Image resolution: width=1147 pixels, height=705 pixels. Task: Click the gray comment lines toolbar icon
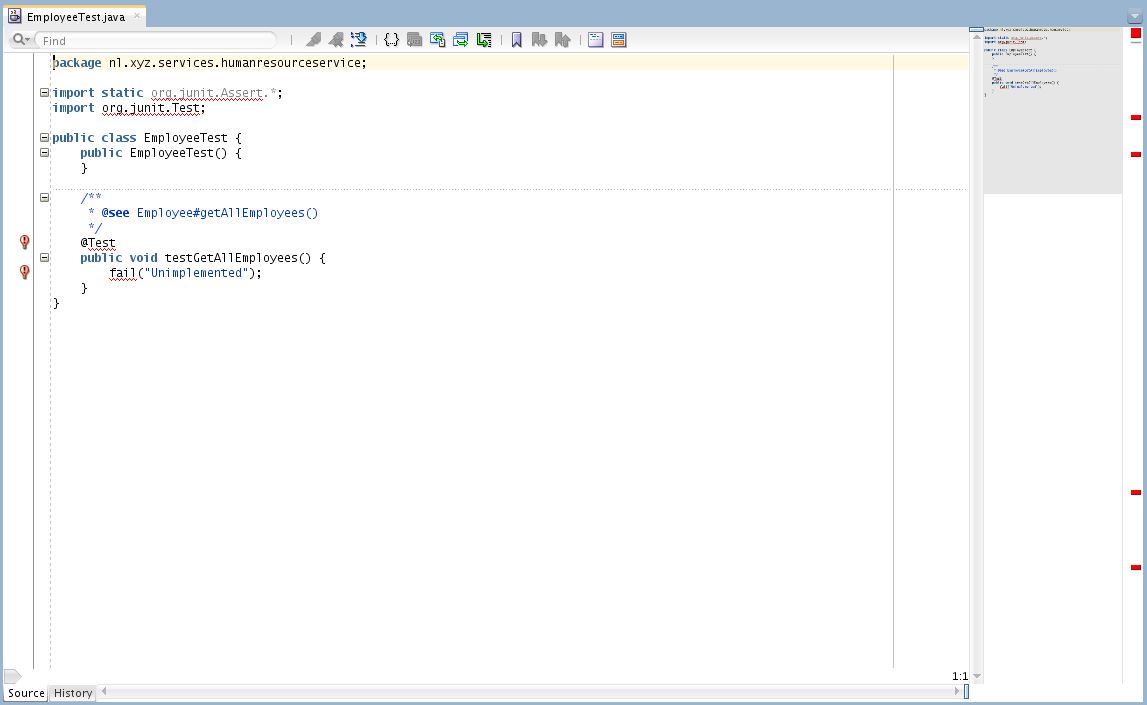pyautogui.click(x=414, y=40)
